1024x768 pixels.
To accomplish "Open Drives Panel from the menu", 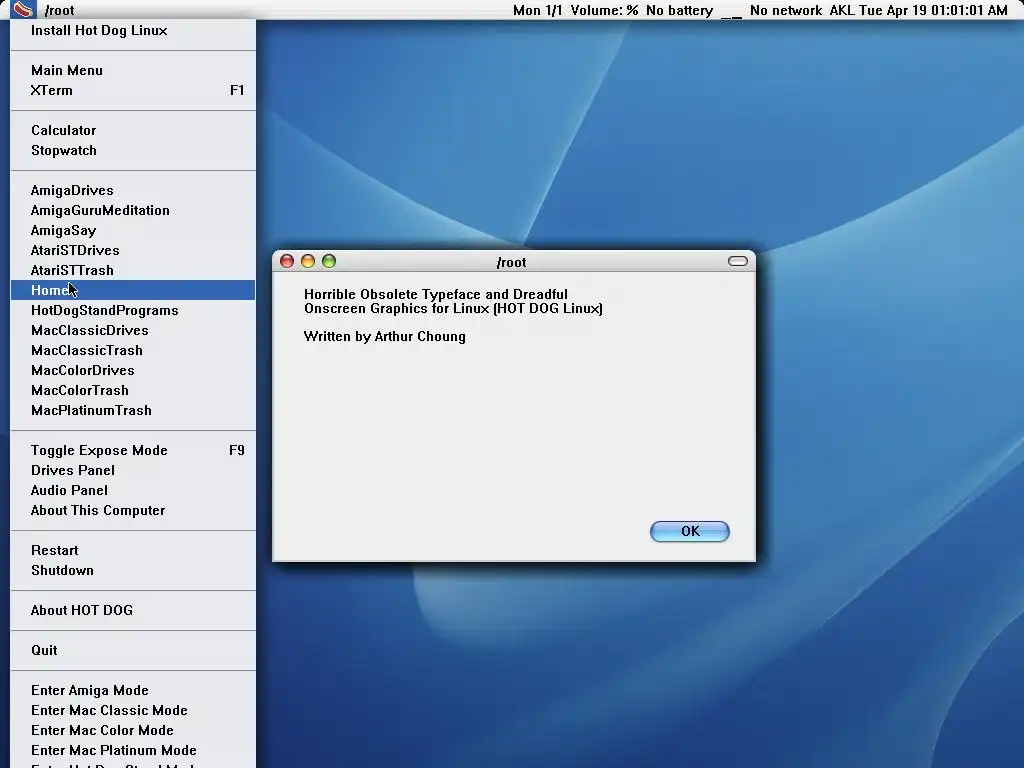I will click(x=133, y=471).
